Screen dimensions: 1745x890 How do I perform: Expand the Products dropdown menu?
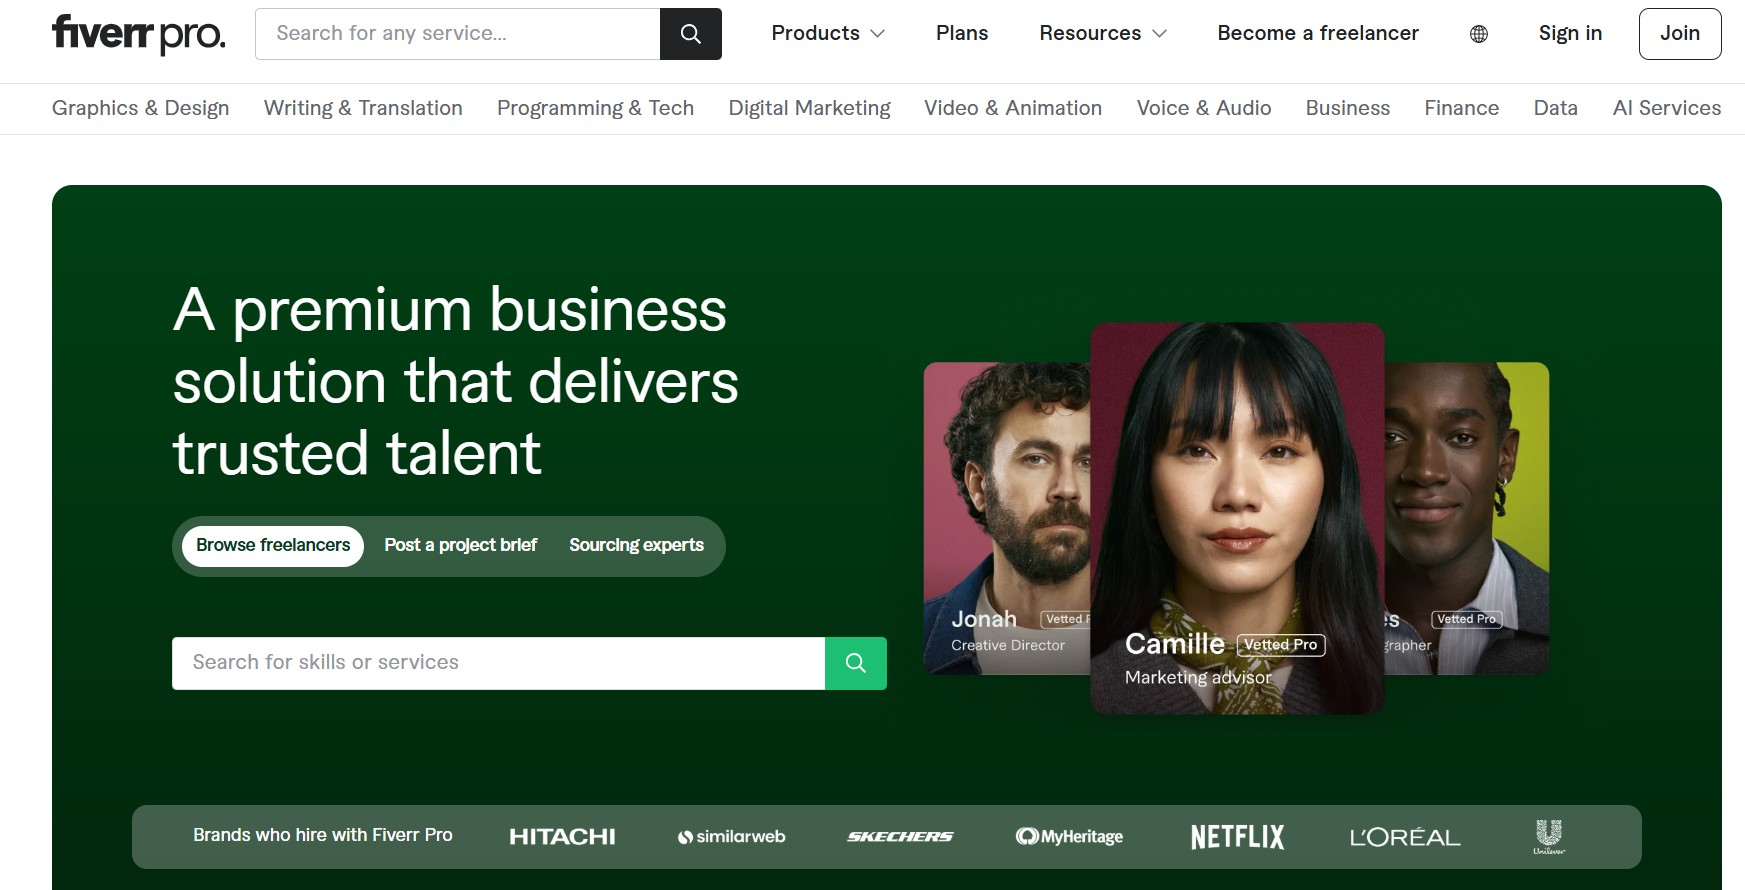point(827,34)
